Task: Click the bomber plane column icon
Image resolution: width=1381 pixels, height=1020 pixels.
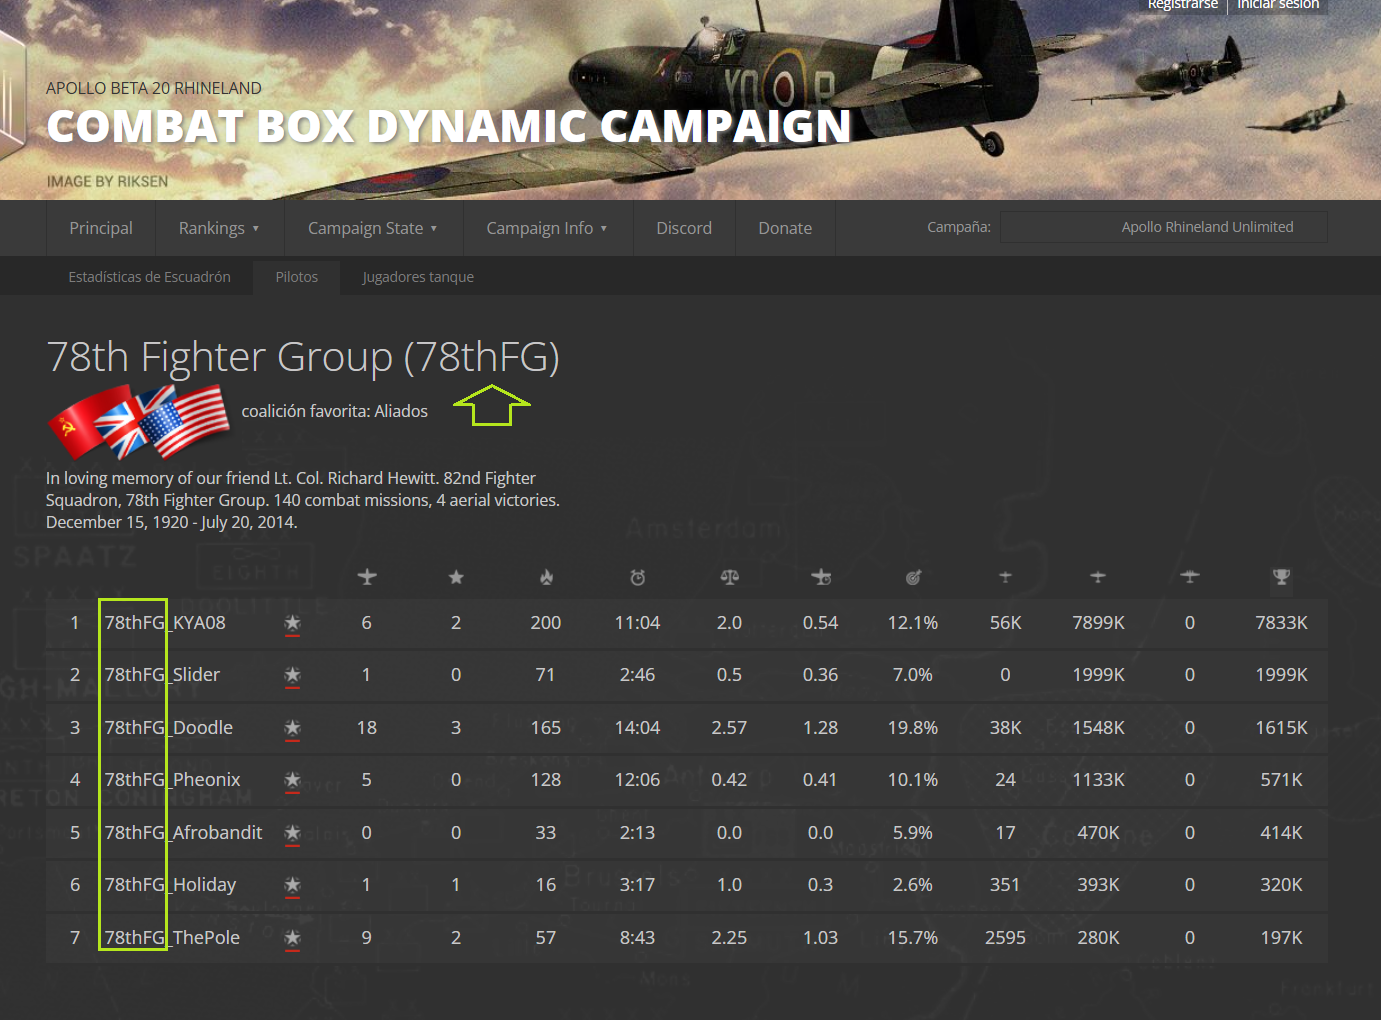Action: [1190, 577]
